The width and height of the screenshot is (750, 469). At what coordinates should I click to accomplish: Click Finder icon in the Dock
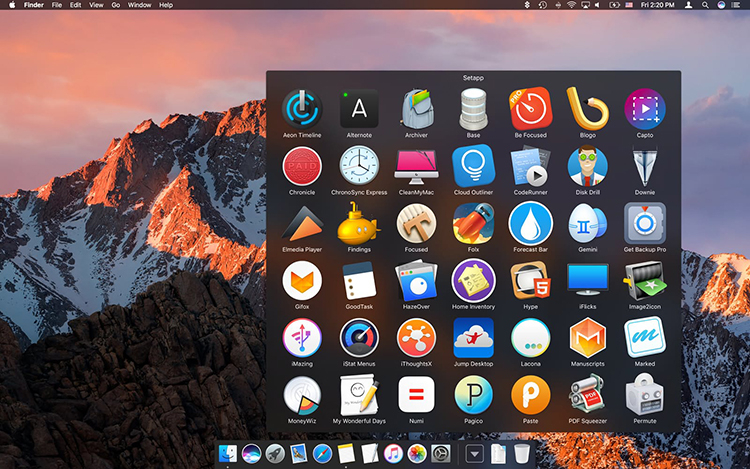[x=228, y=453]
